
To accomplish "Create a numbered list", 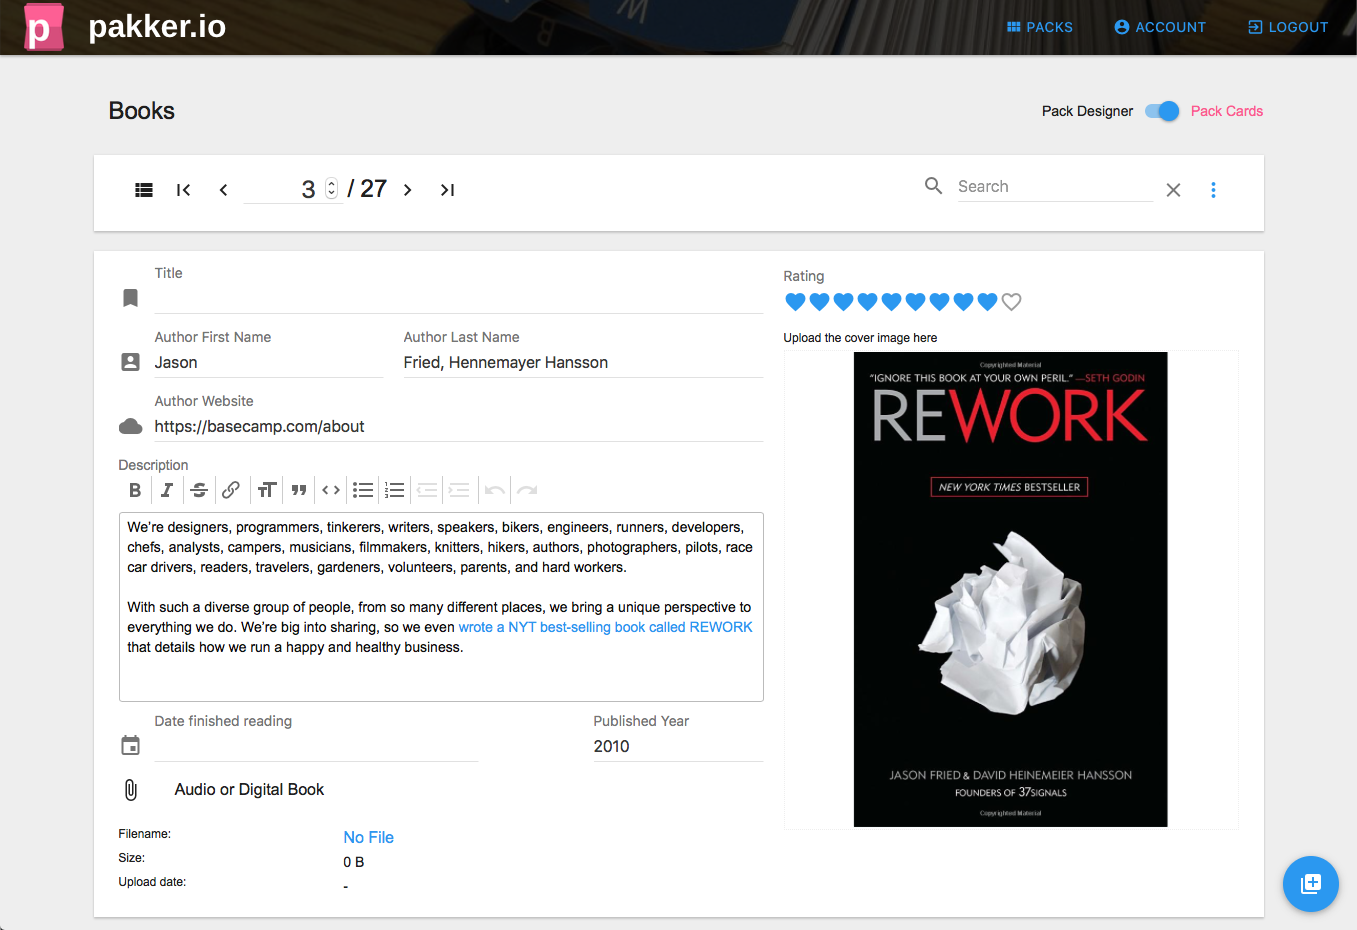I will (395, 490).
